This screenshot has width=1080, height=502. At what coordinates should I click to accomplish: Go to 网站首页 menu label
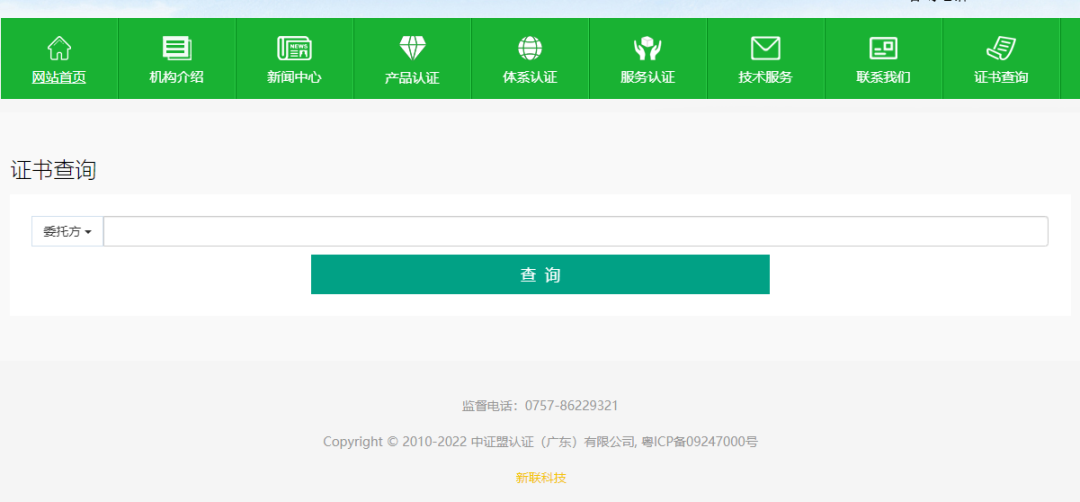[59, 77]
